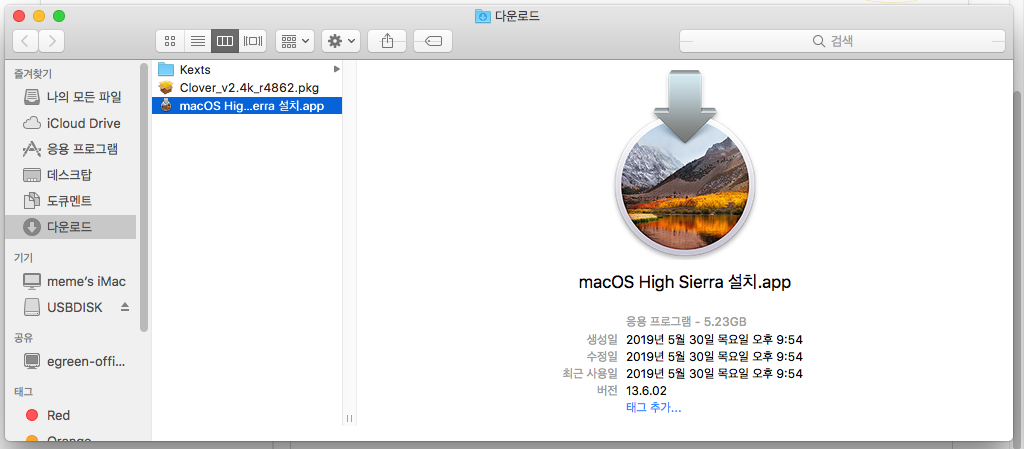Switch to list view

point(198,41)
